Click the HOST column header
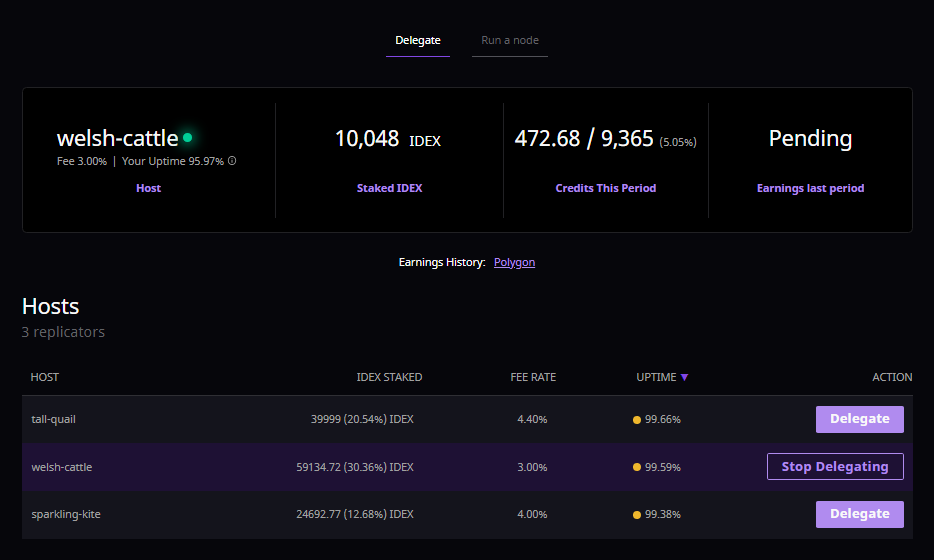This screenshot has height=560, width=934. click(45, 377)
